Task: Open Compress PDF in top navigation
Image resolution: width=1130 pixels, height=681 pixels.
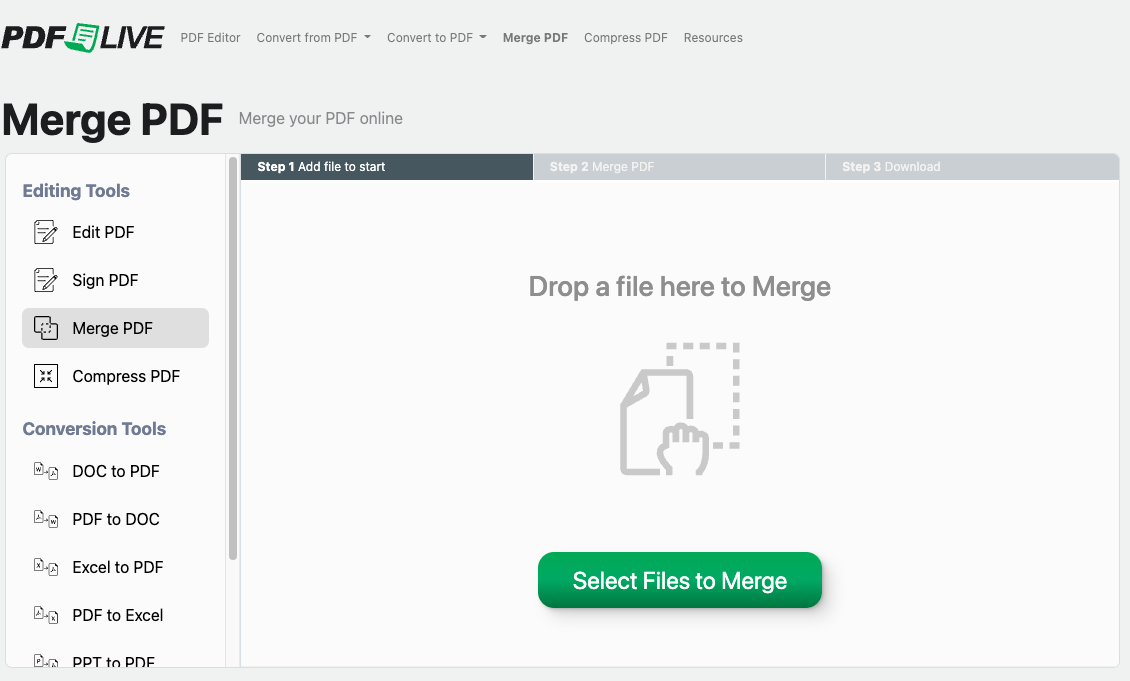Action: [x=626, y=37]
